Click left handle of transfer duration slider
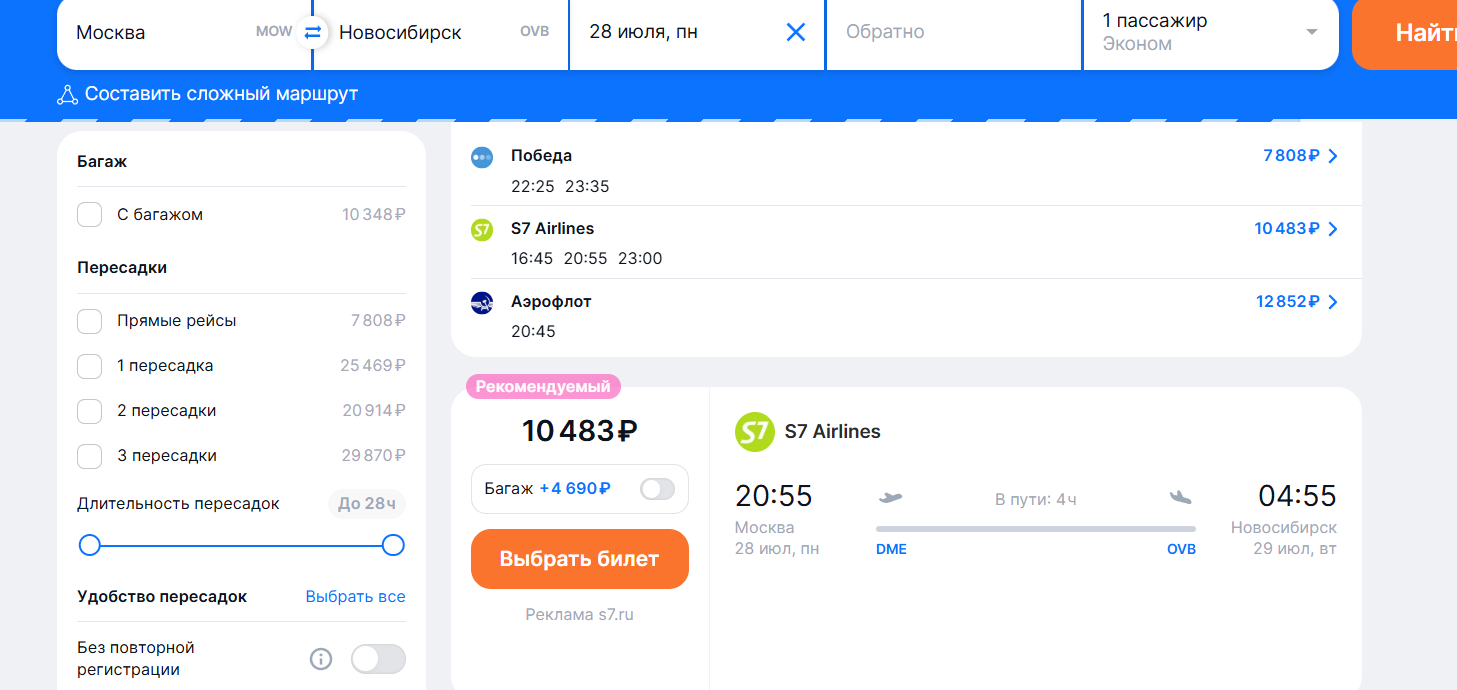Image resolution: width=1457 pixels, height=690 pixels. 90,545
